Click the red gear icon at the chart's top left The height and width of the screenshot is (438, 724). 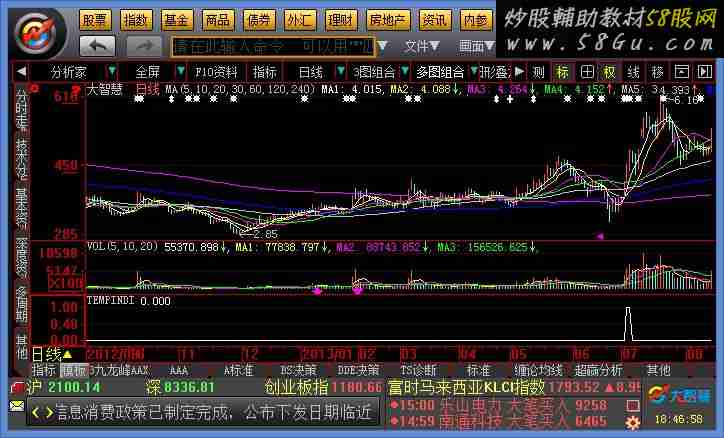tap(34, 88)
